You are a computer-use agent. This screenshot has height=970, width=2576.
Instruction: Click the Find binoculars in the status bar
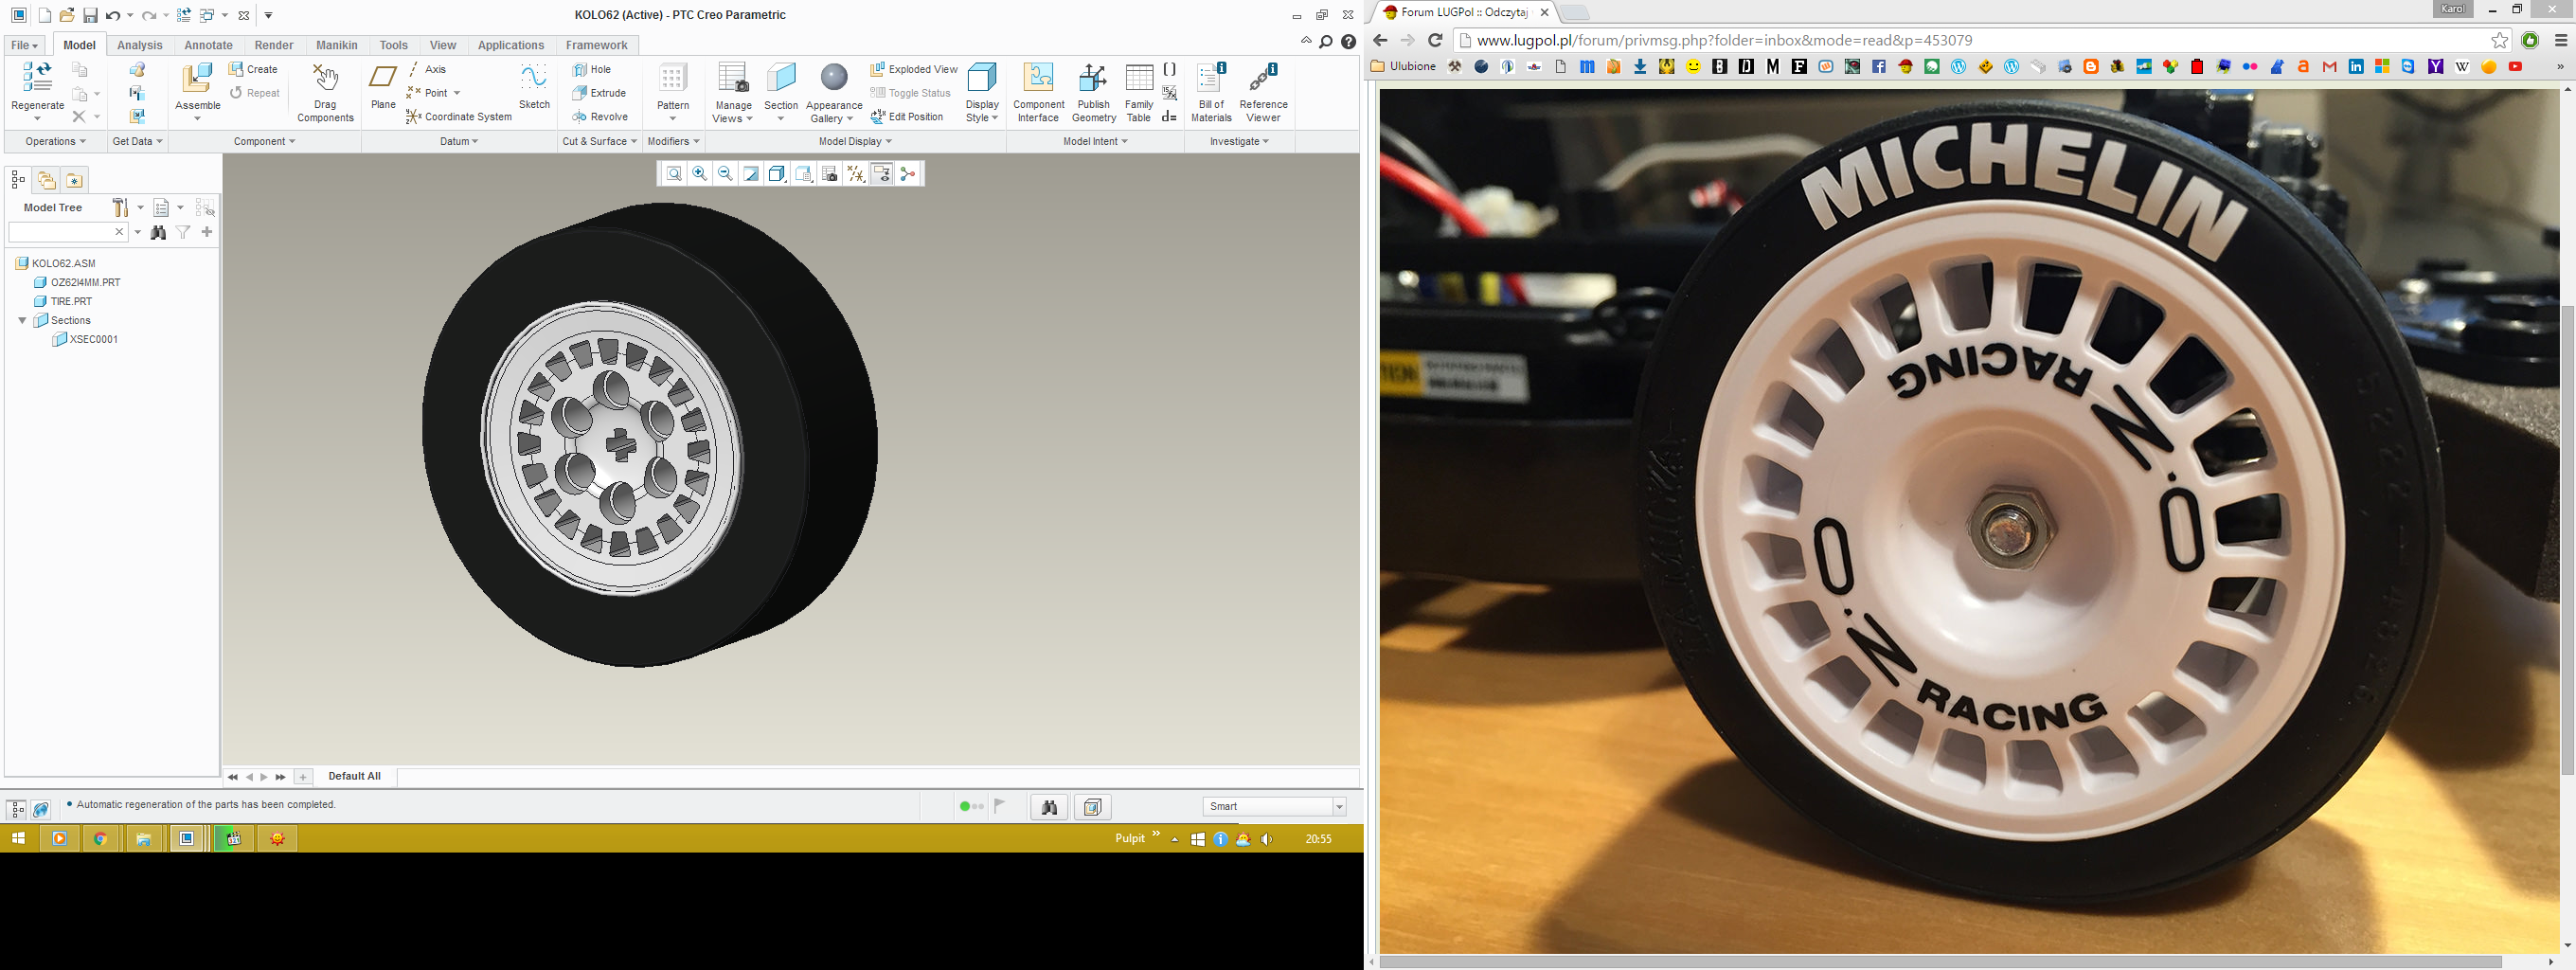[x=1049, y=807]
